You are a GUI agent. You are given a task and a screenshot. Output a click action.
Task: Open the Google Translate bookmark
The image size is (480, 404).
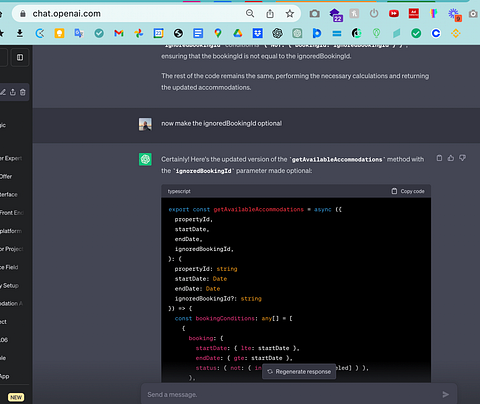tap(79, 33)
